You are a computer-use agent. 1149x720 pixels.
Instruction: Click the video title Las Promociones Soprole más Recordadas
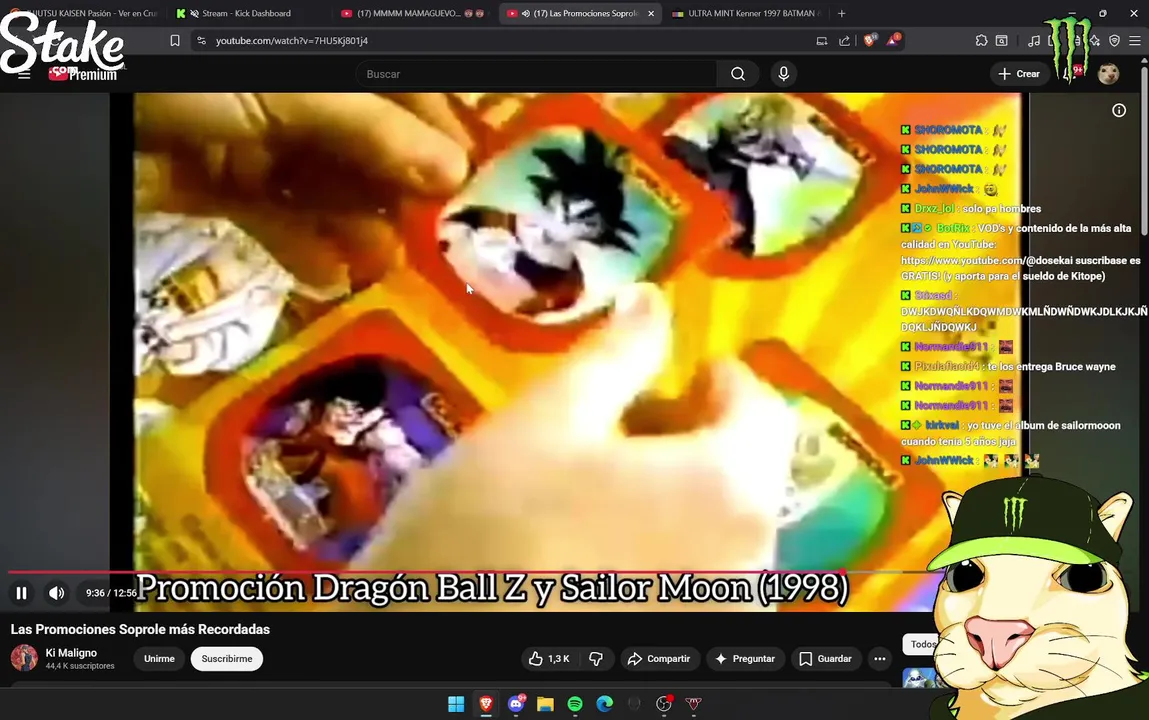pyautogui.click(x=140, y=629)
